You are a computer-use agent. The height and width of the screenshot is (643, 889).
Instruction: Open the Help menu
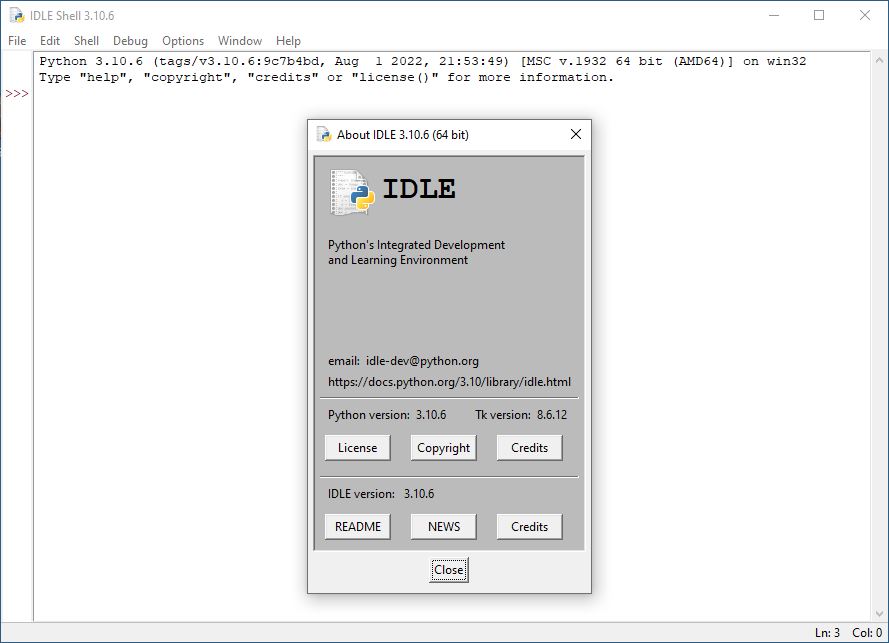coord(288,41)
